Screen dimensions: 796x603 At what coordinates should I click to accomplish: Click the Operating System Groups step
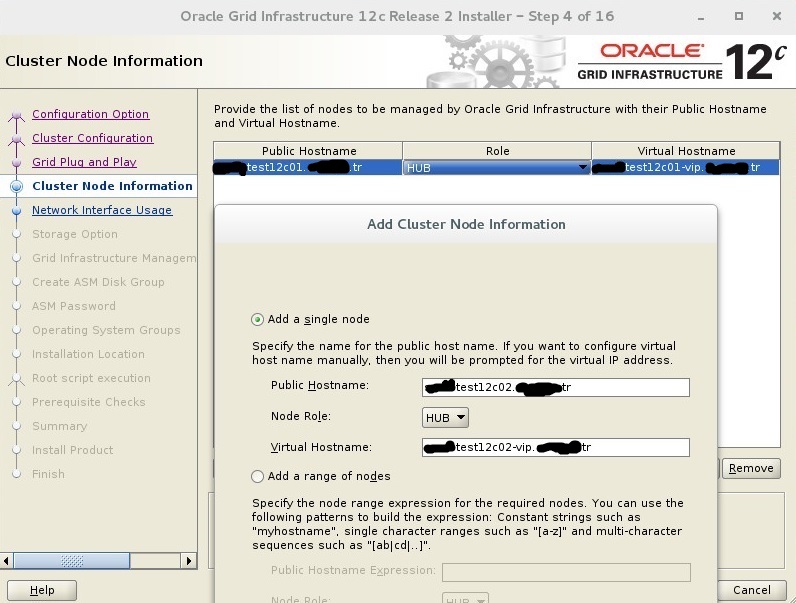tap(106, 330)
